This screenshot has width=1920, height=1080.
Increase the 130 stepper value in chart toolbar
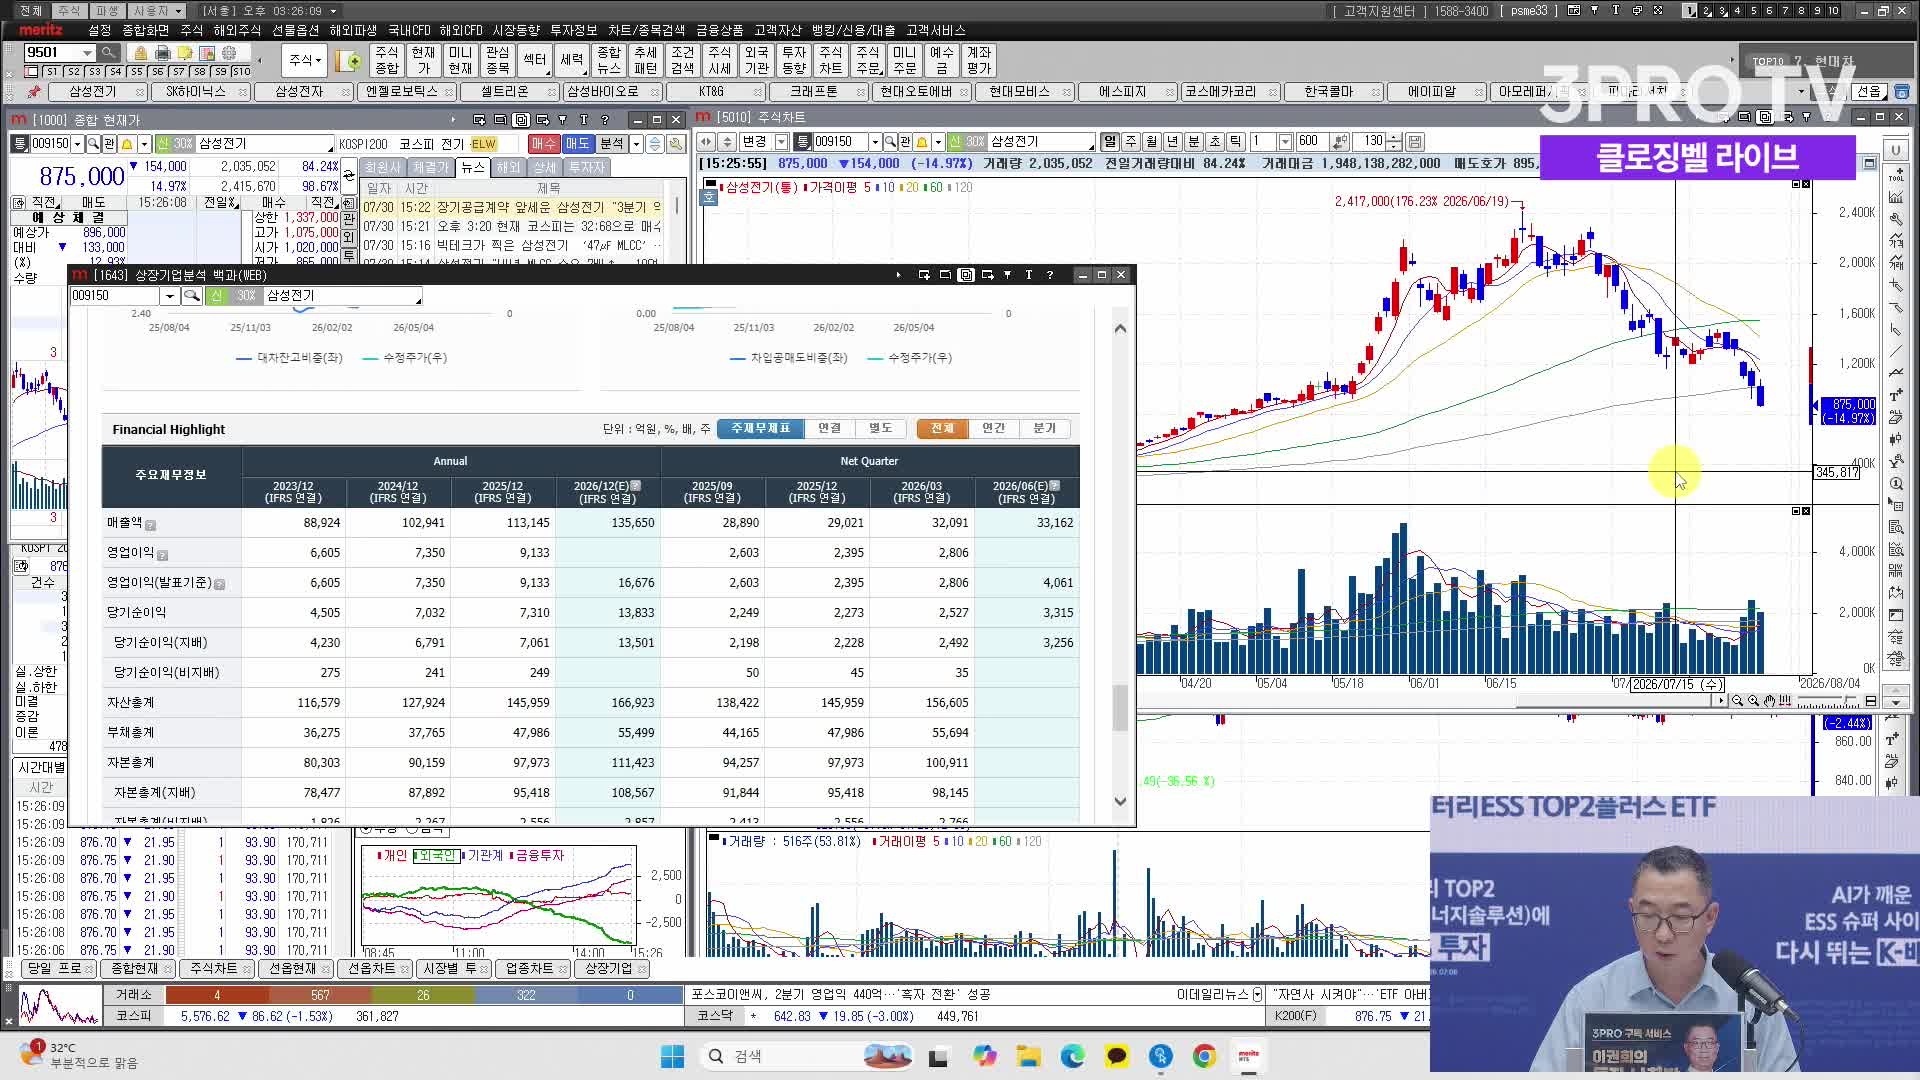[1396, 138]
